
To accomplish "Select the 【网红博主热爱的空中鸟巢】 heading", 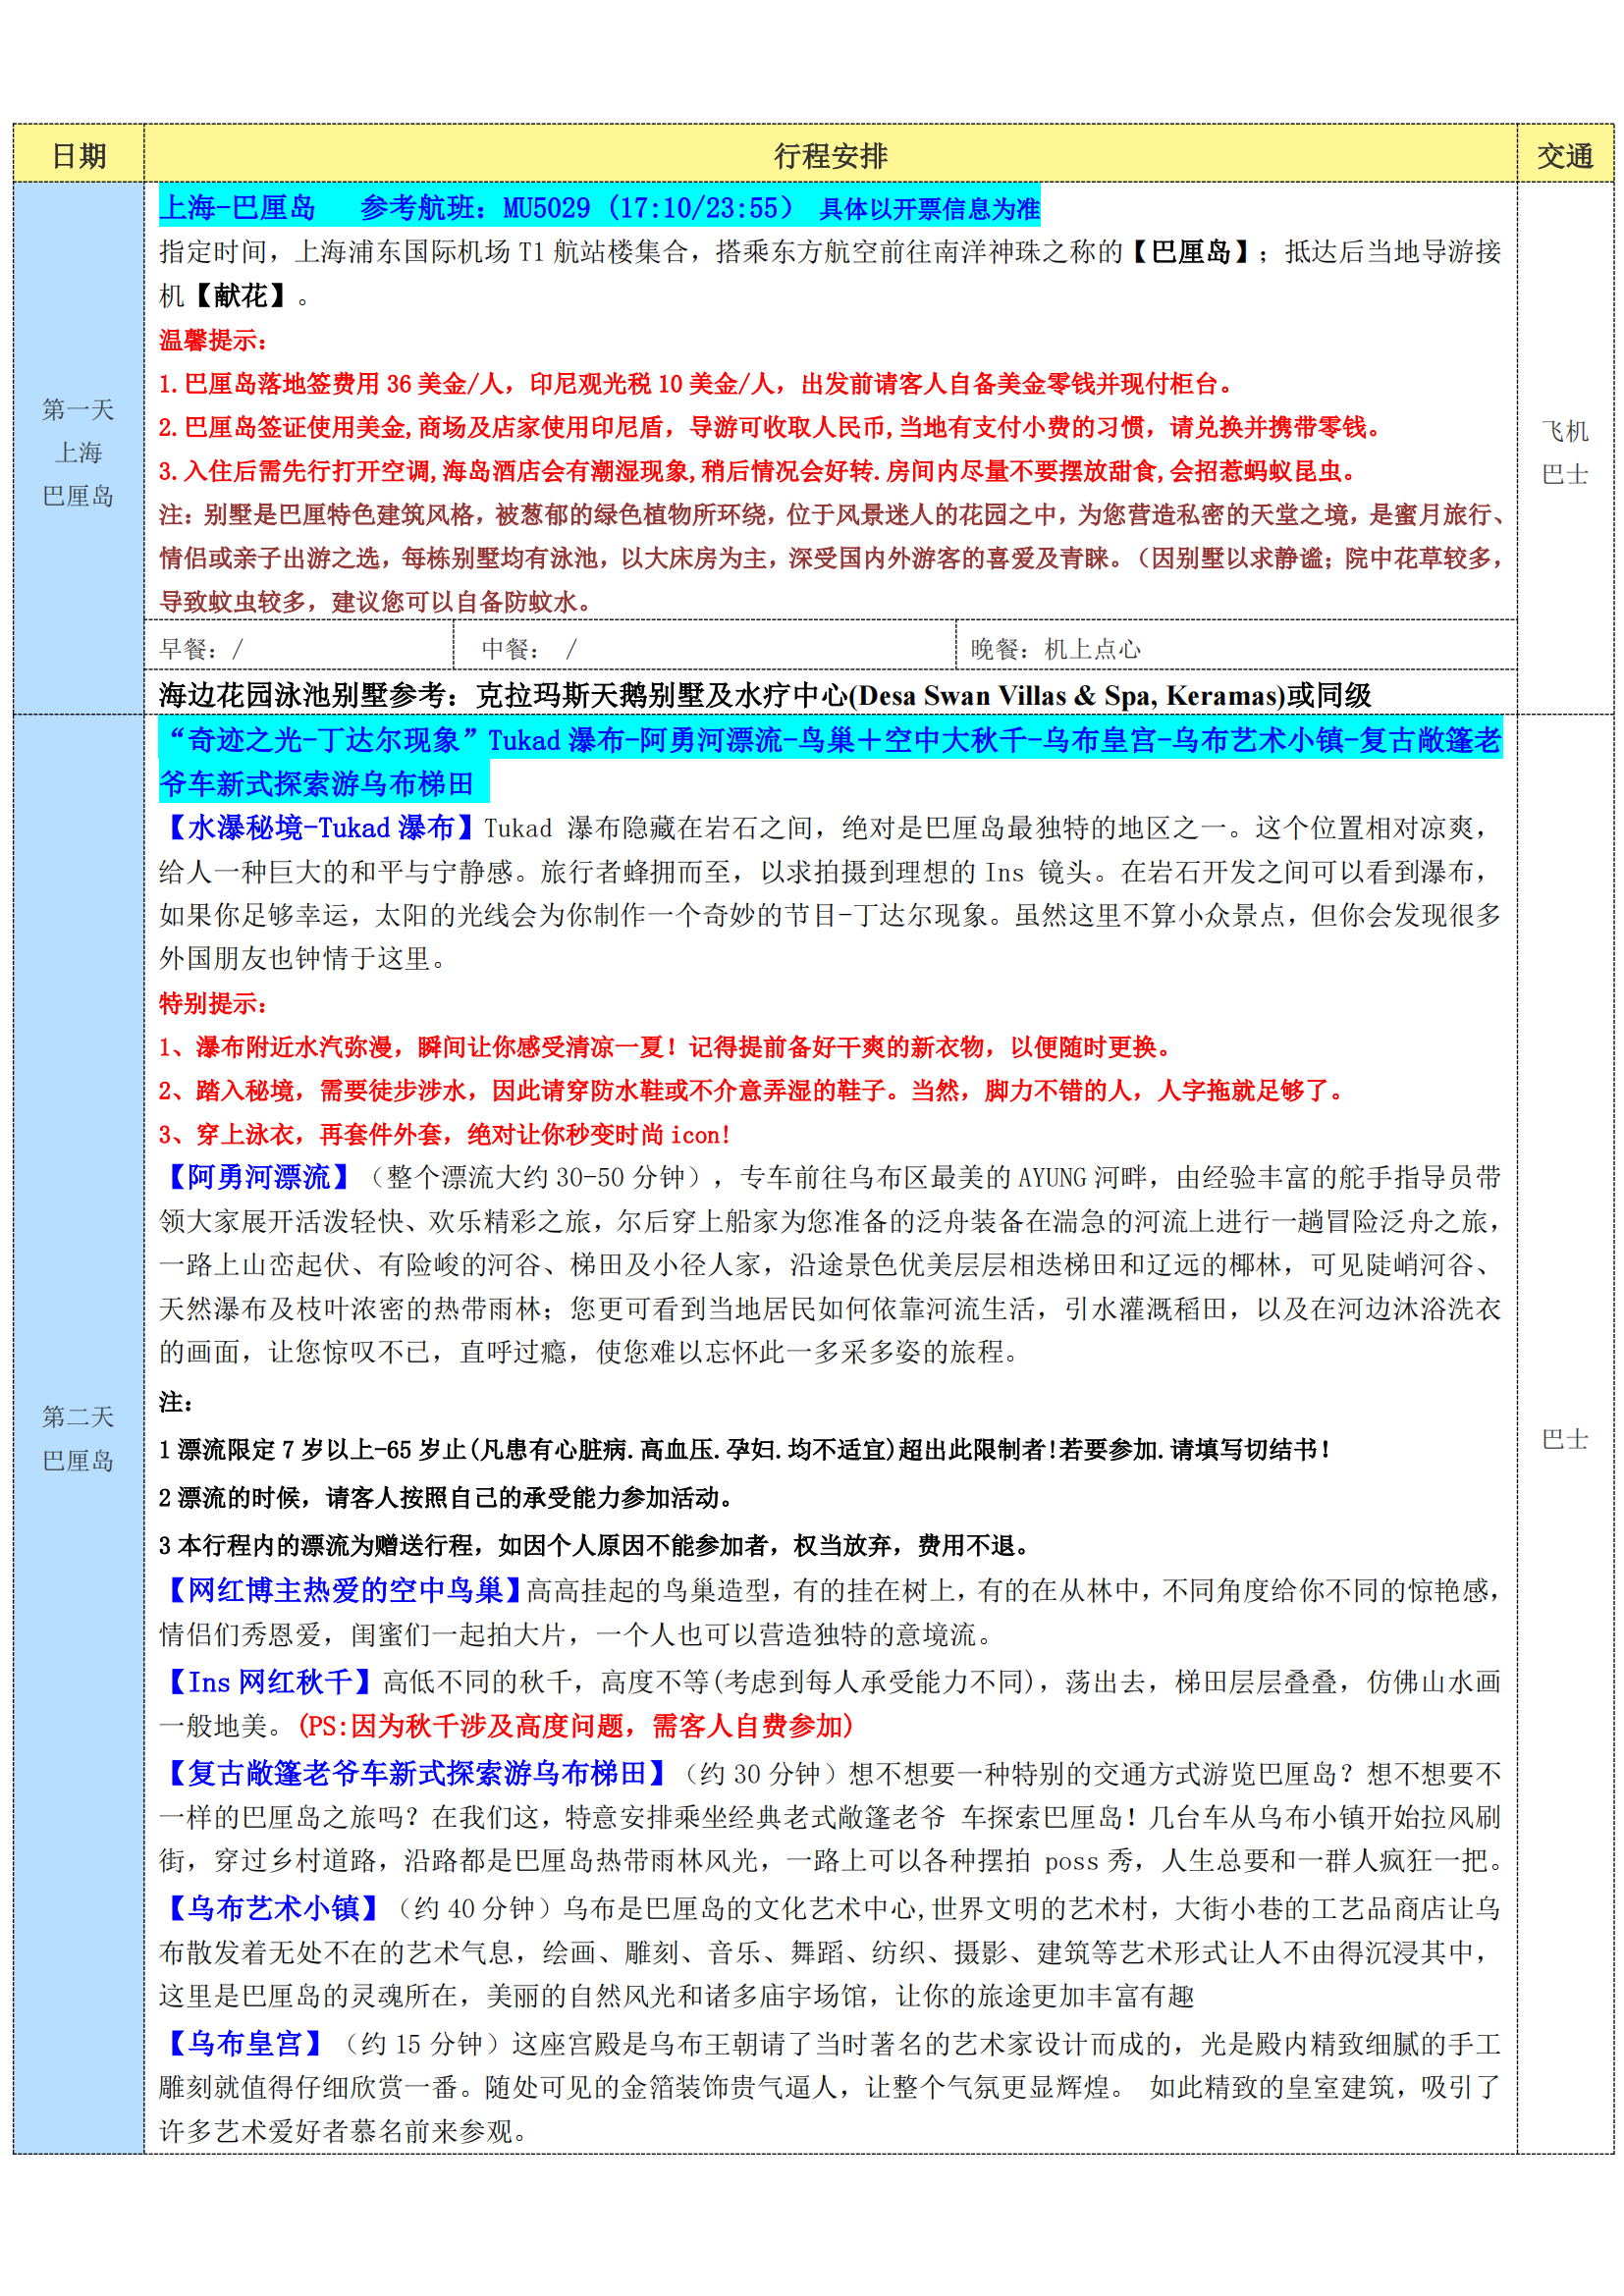I will tap(341, 1590).
